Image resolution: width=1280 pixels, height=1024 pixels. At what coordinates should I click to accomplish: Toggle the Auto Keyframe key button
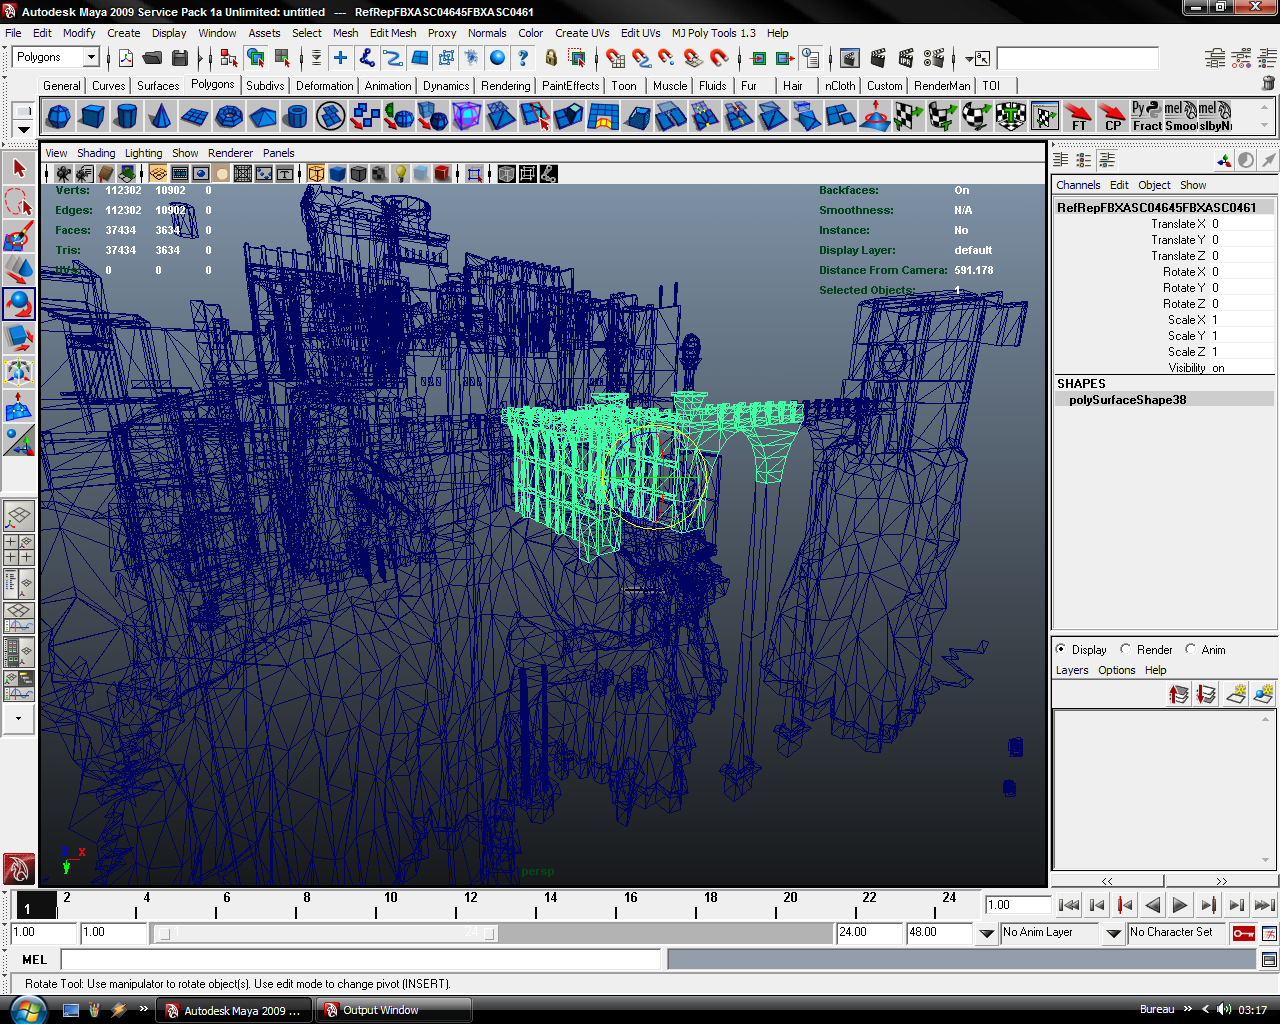[x=1243, y=933]
